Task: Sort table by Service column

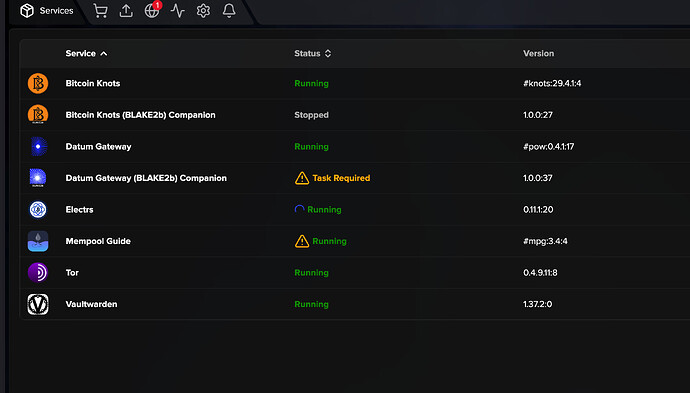Action: (86, 53)
